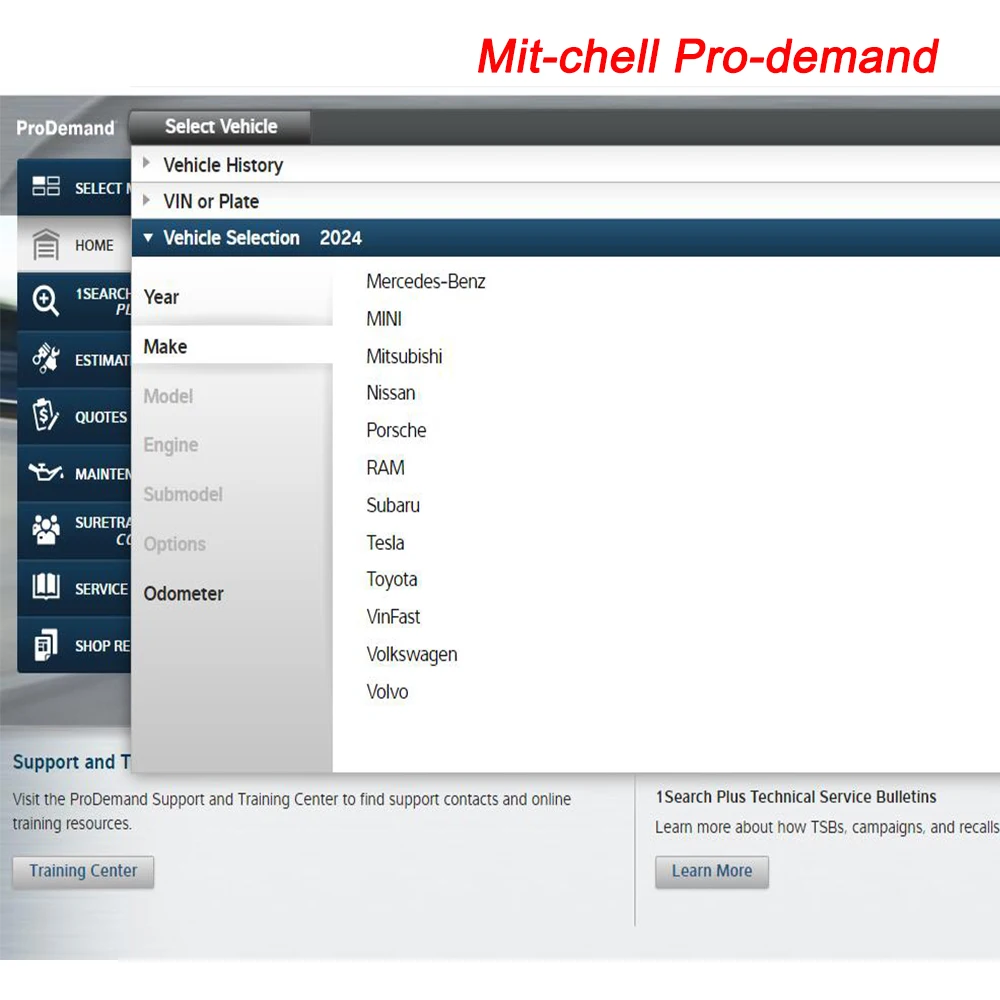Viewport: 1000px width, 1000px height.
Task: Expand the VIN or Plate section arrow
Action: point(147,200)
